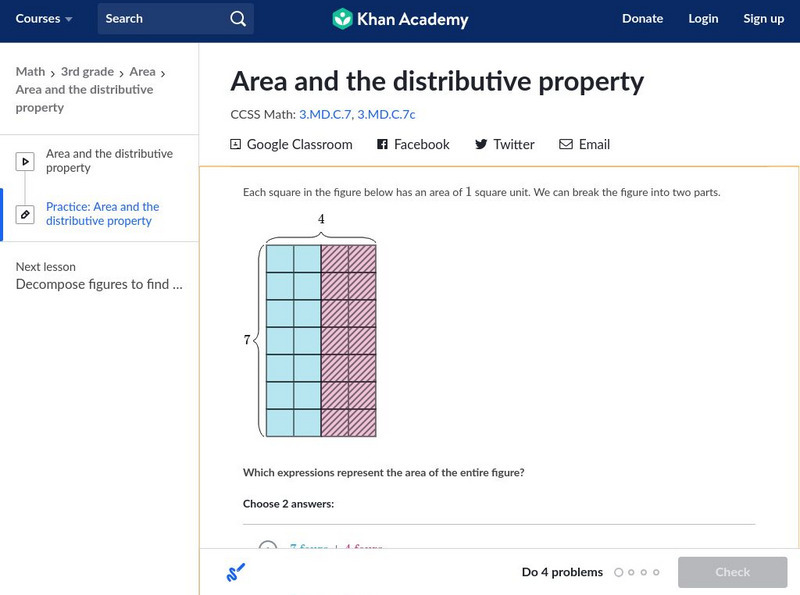The width and height of the screenshot is (800, 595).
Task: Click the Google Classroom share icon
Action: tap(236, 145)
